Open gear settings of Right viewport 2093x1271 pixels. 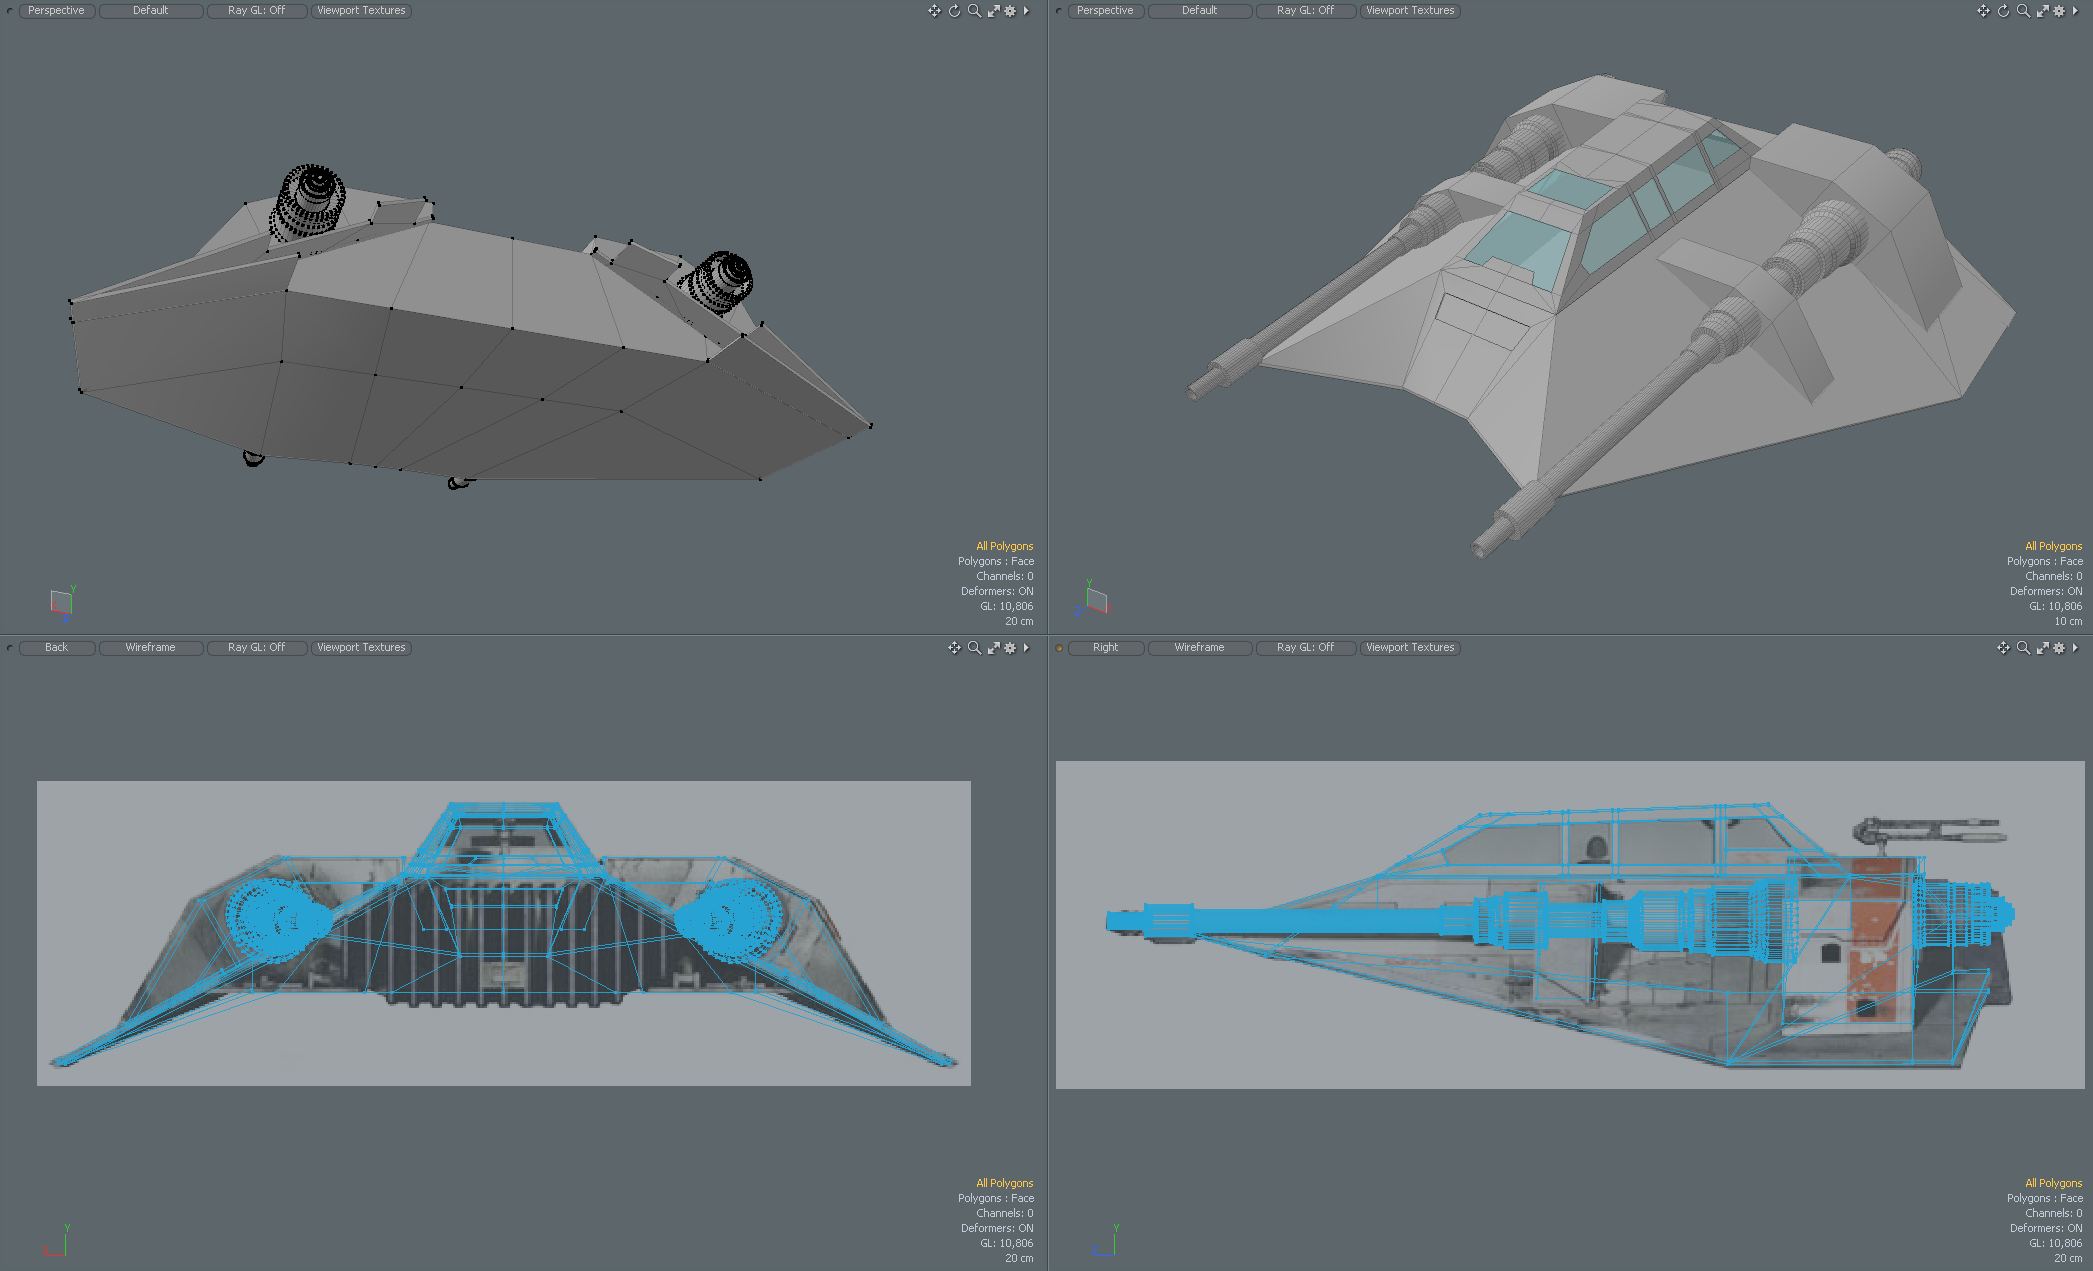coord(2059,648)
